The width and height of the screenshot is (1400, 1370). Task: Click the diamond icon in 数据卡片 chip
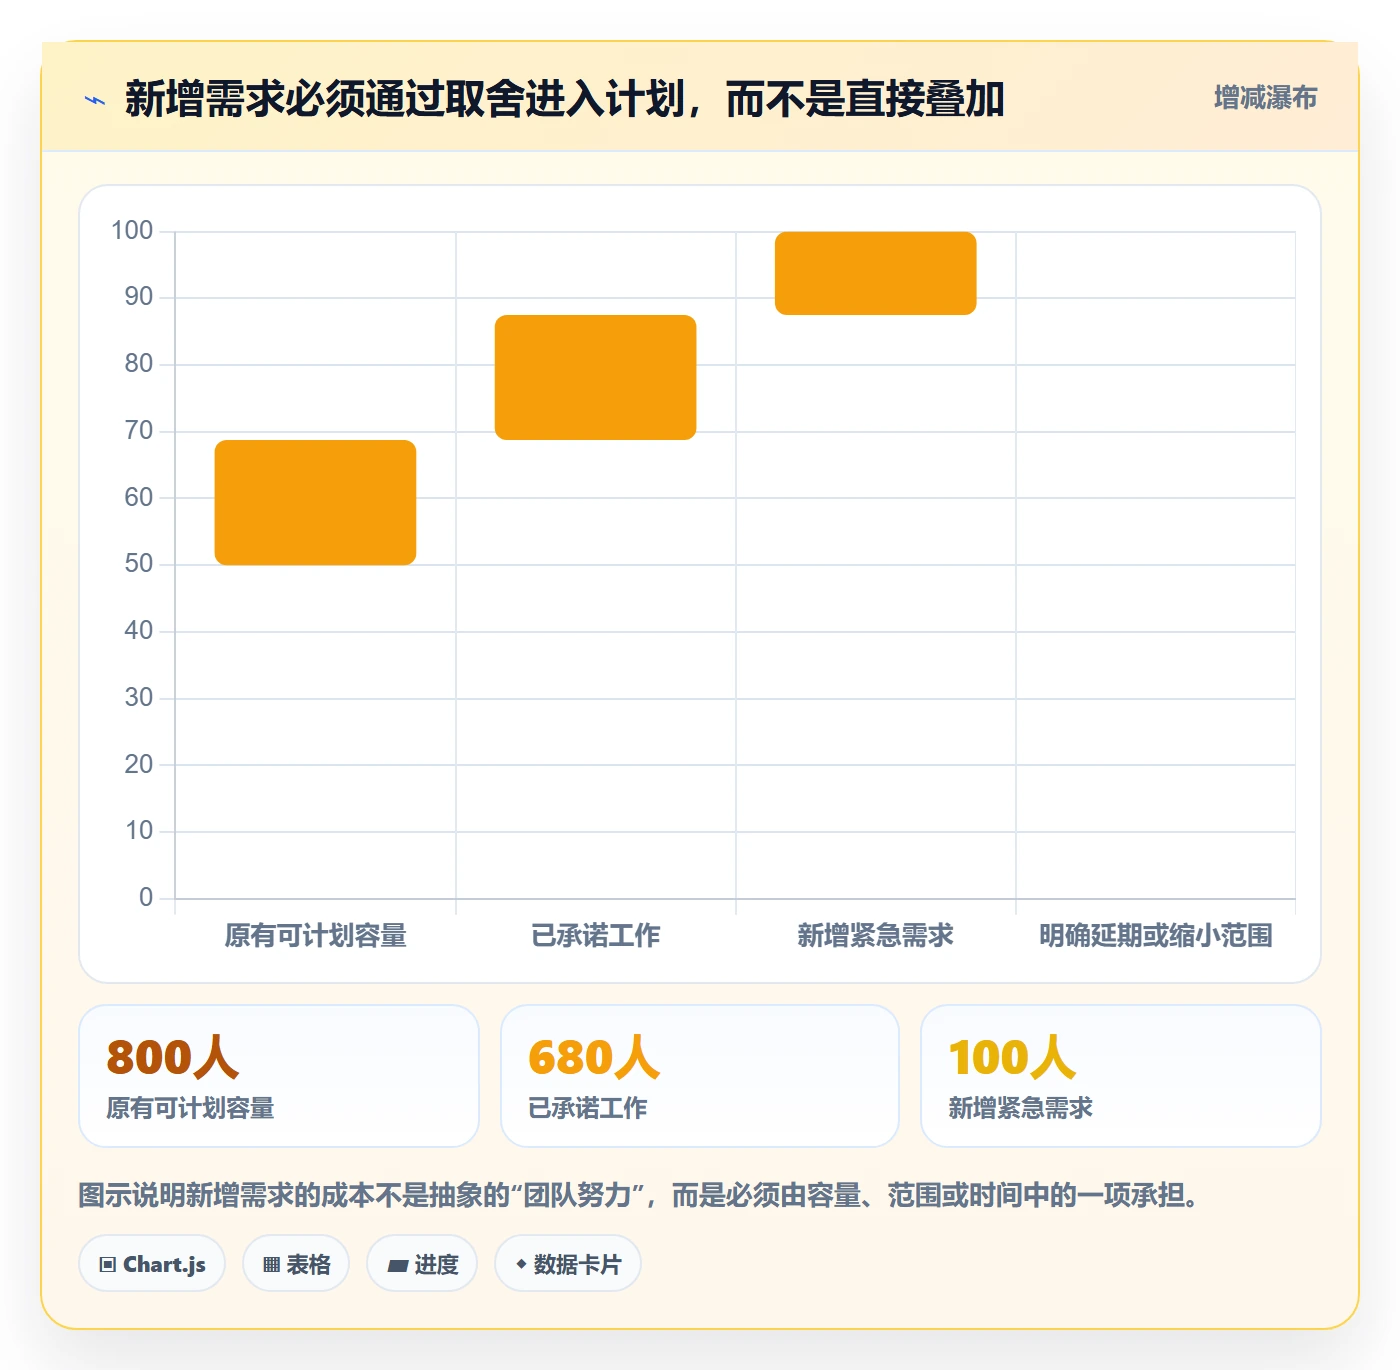(x=521, y=1264)
